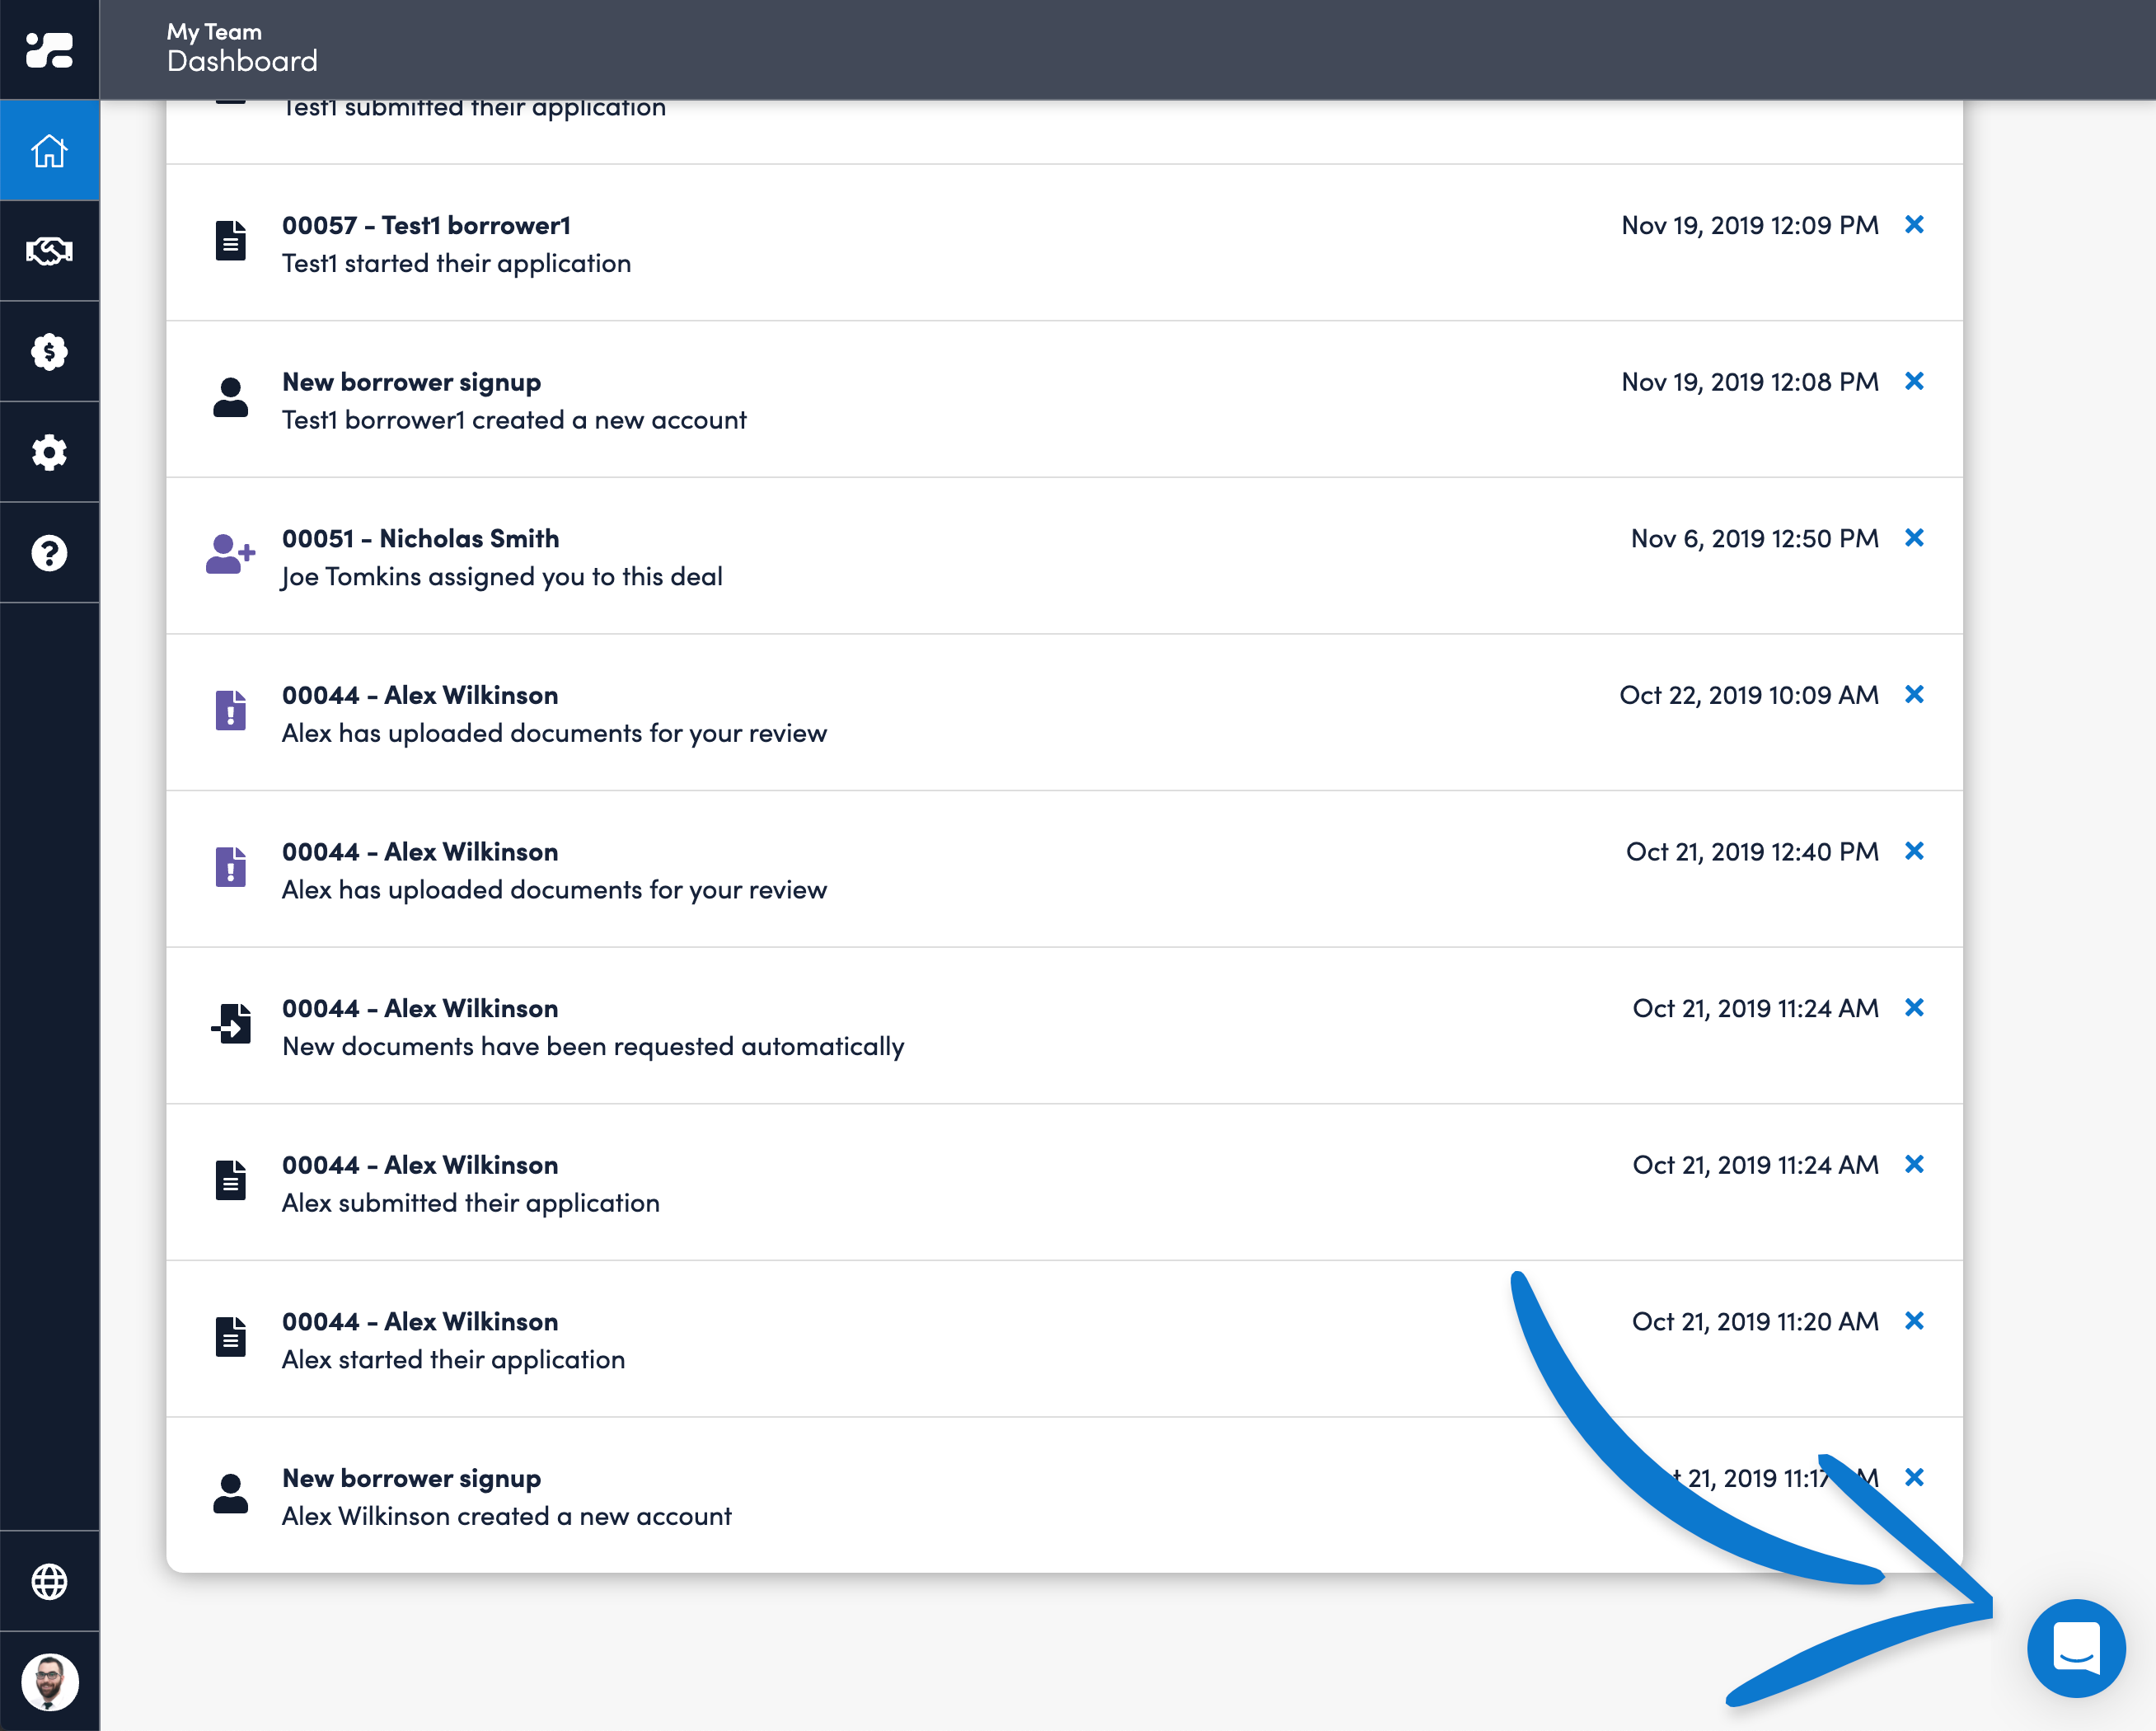Select 'Test1 started their application' text

coord(456,264)
